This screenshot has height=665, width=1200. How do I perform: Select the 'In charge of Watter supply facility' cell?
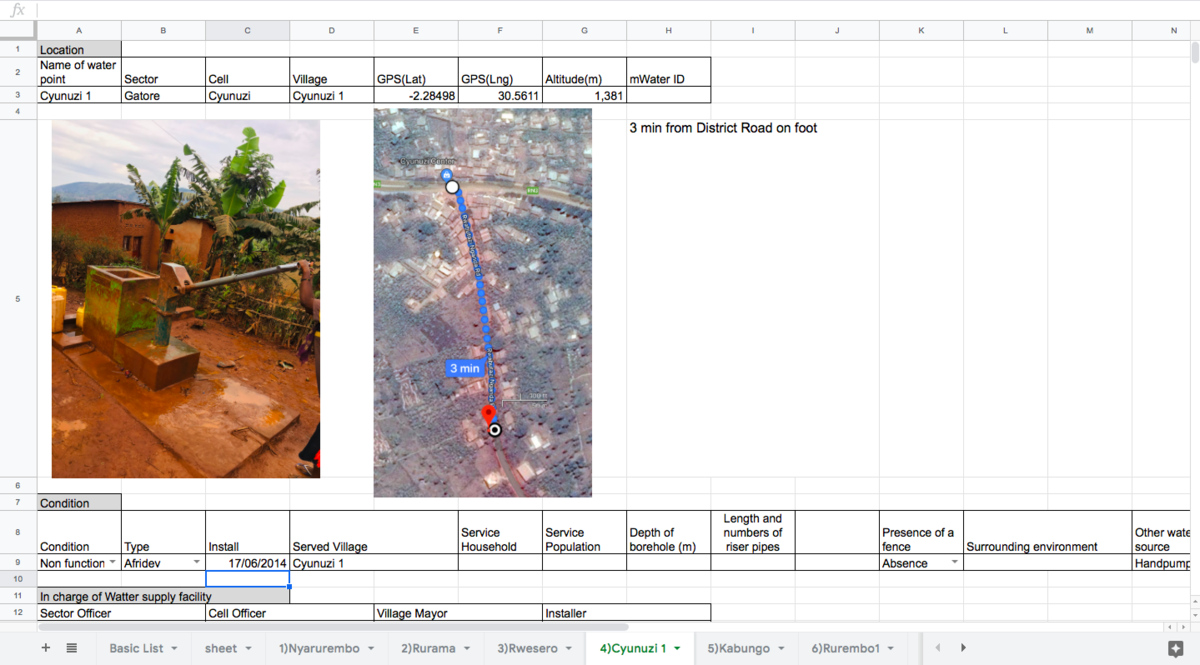pyautogui.click(x=164, y=596)
